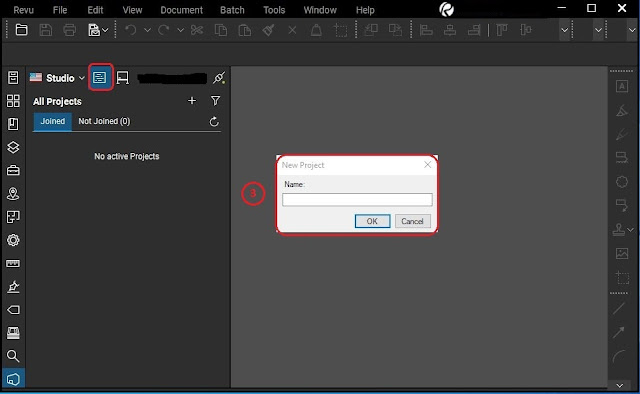Open the Edit menu
Screen dimensions: 640x394
click(x=95, y=10)
